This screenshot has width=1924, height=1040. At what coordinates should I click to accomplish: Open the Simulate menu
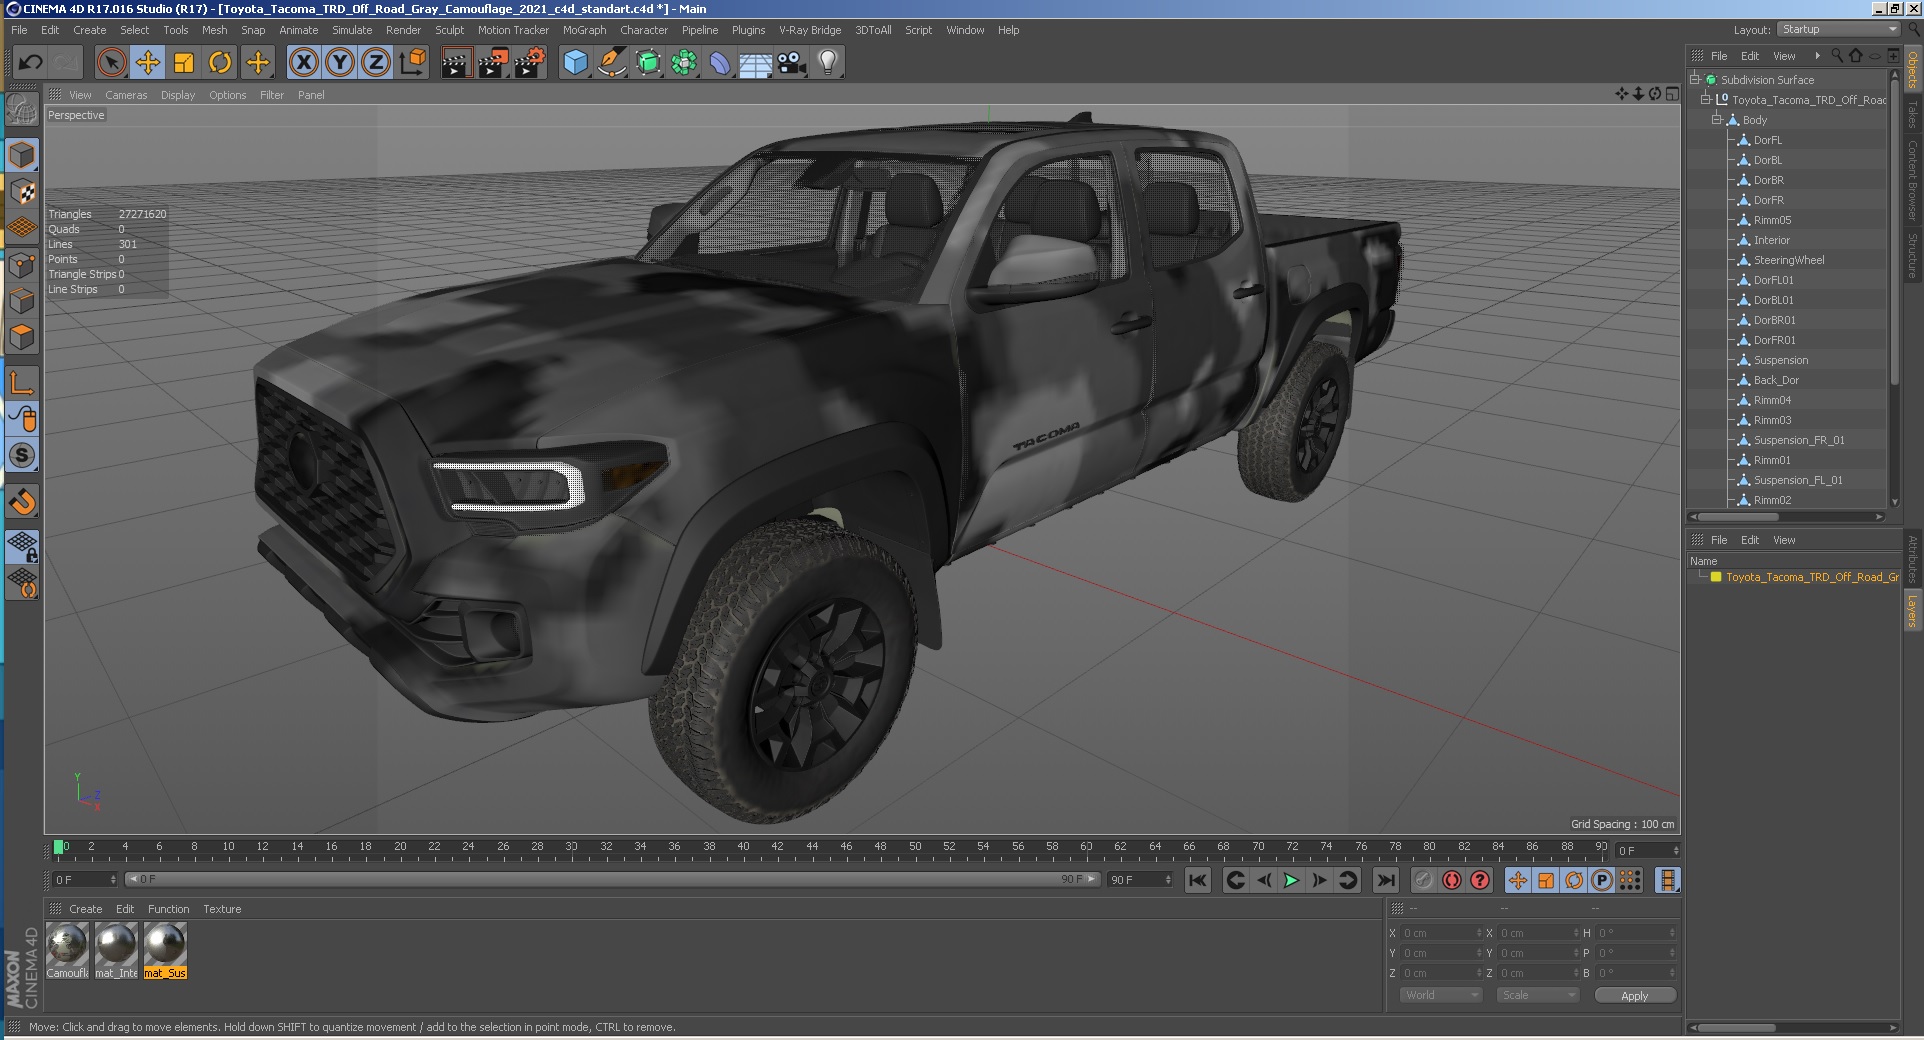click(352, 30)
